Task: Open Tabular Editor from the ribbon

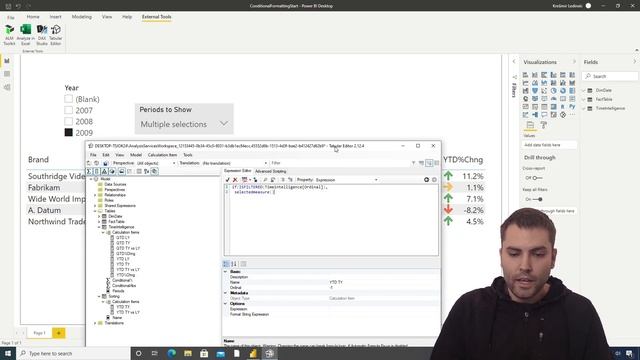Action: (x=56, y=35)
